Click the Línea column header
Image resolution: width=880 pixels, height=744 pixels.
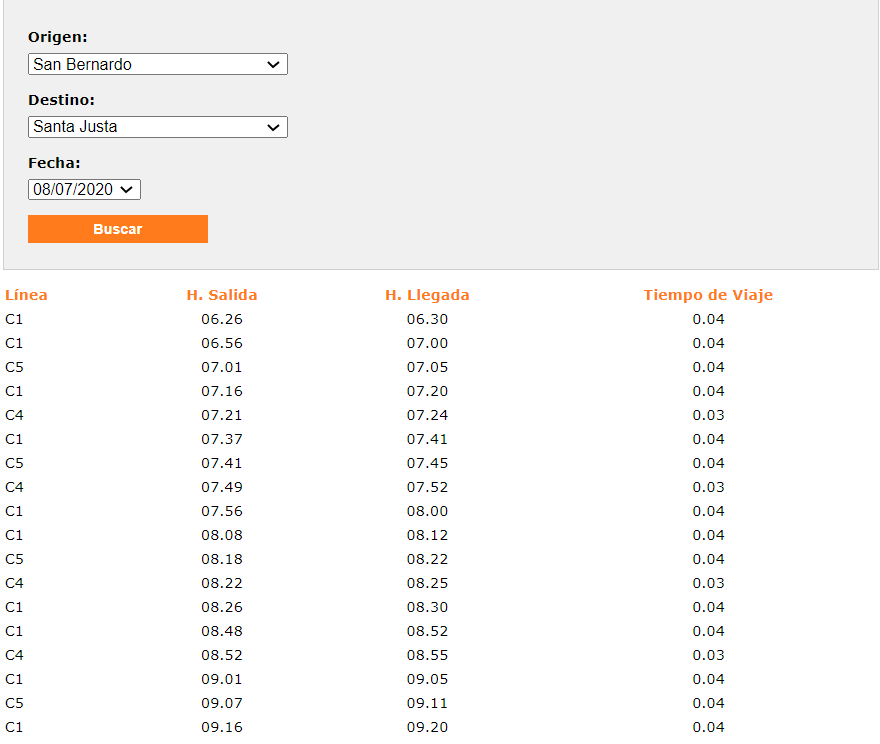26,295
